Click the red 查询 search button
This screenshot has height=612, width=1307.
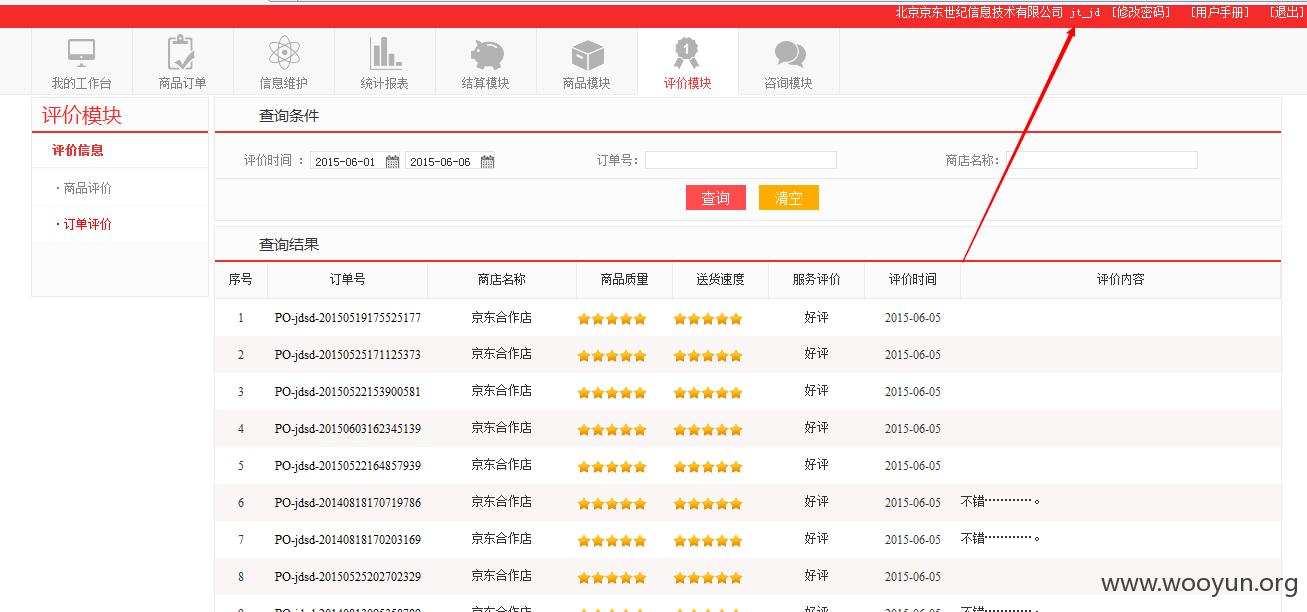coord(716,198)
